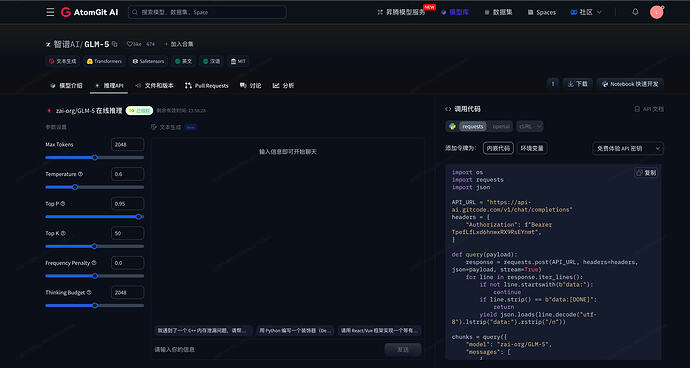The height and width of the screenshot is (368, 690).
Task: Click the 文本生成 tag
Action: click(x=63, y=61)
